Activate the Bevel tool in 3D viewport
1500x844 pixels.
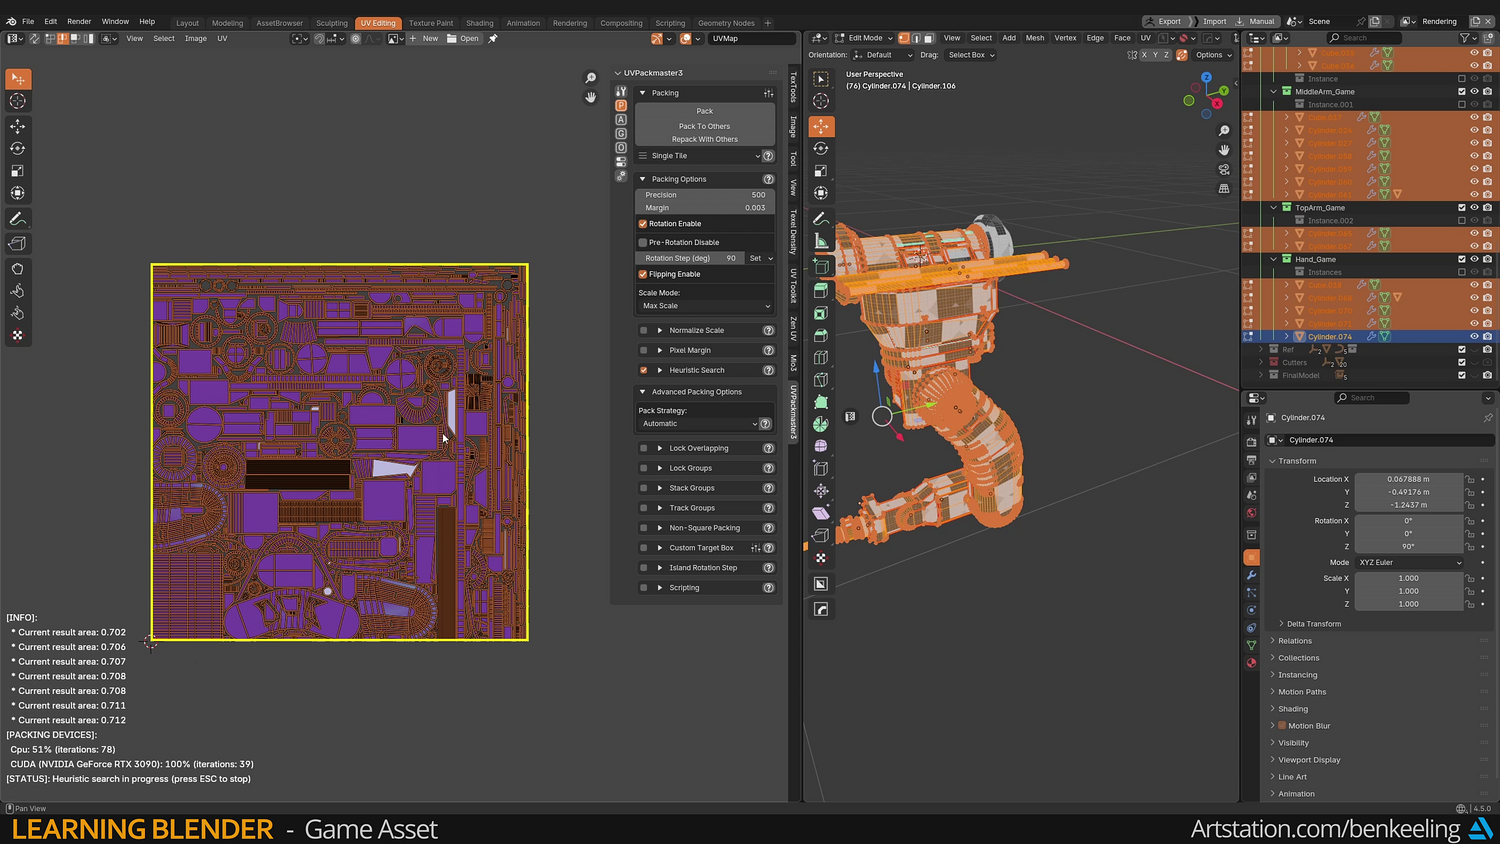point(821,335)
